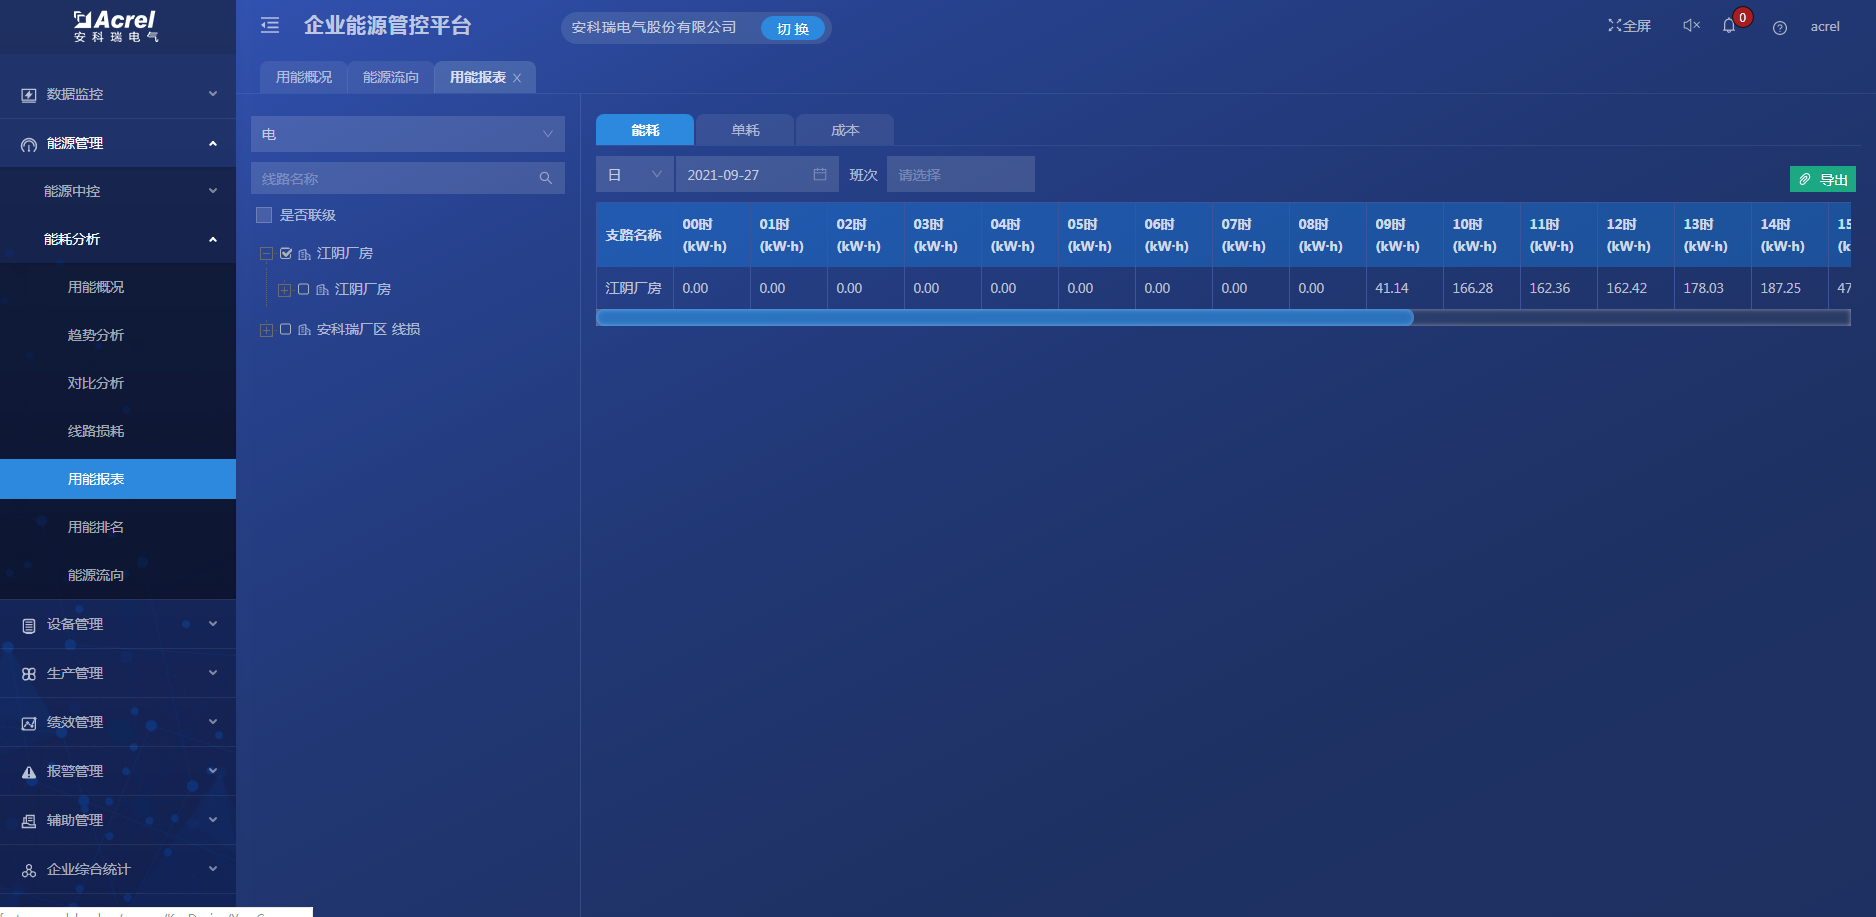Click the 切换 company switch button
The image size is (1876, 917).
click(x=792, y=29)
